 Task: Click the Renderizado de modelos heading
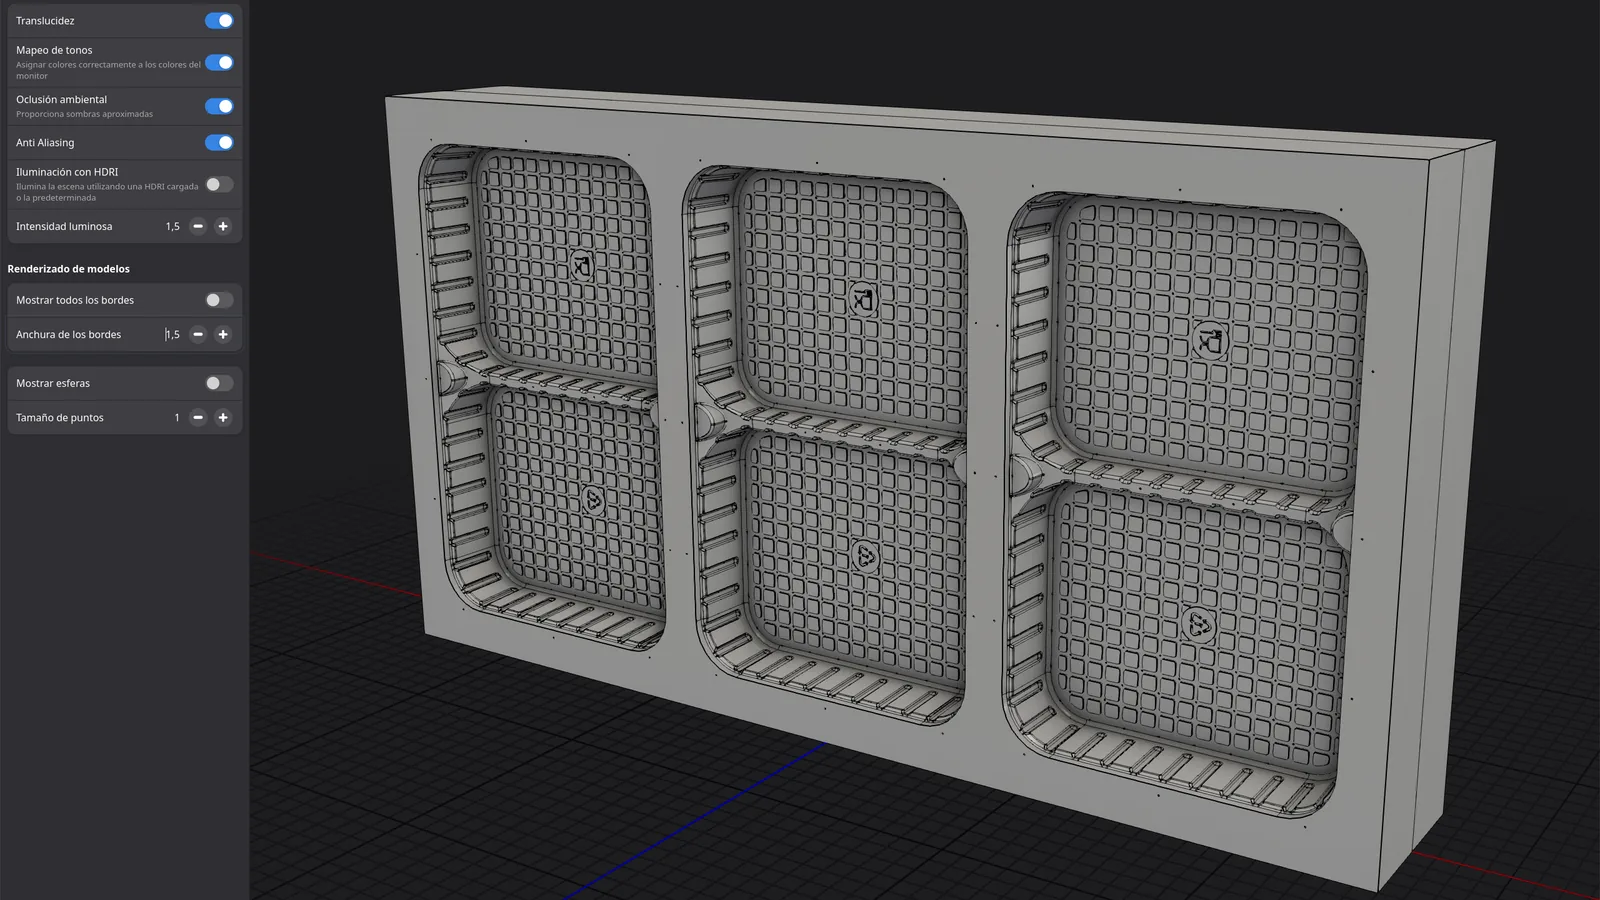[68, 269]
